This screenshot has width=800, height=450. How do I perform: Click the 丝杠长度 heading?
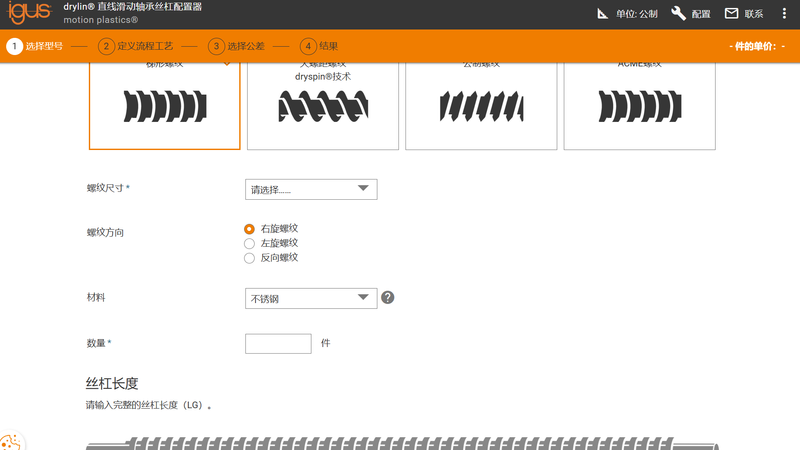(x=112, y=383)
